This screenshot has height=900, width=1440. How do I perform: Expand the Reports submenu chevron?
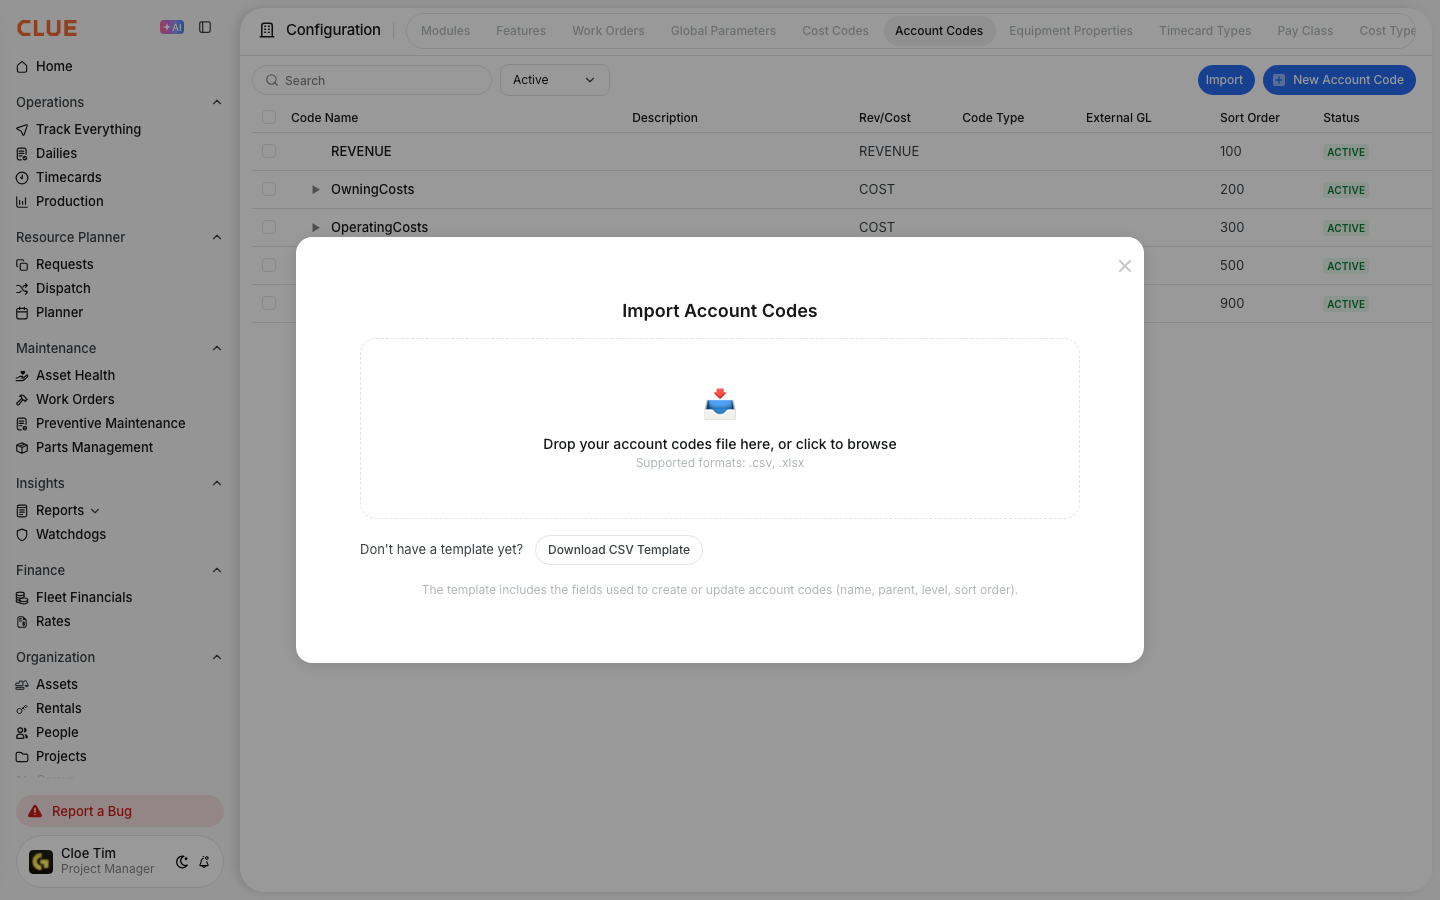point(95,511)
